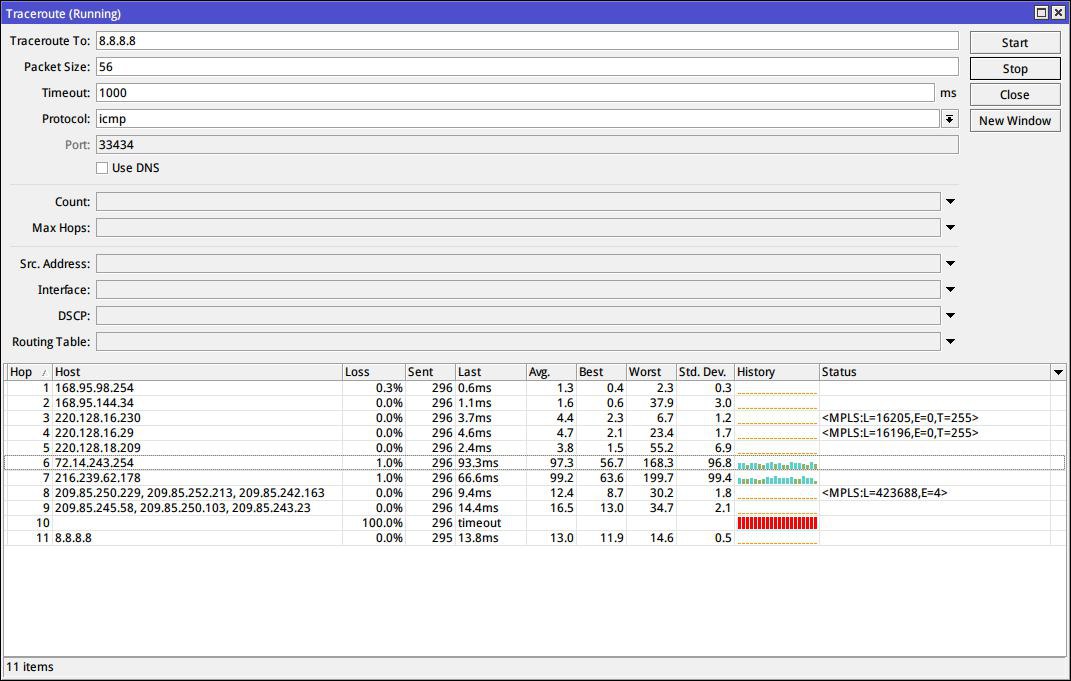Click red history bar of hop 10
This screenshot has width=1071, height=681.
(x=777, y=523)
